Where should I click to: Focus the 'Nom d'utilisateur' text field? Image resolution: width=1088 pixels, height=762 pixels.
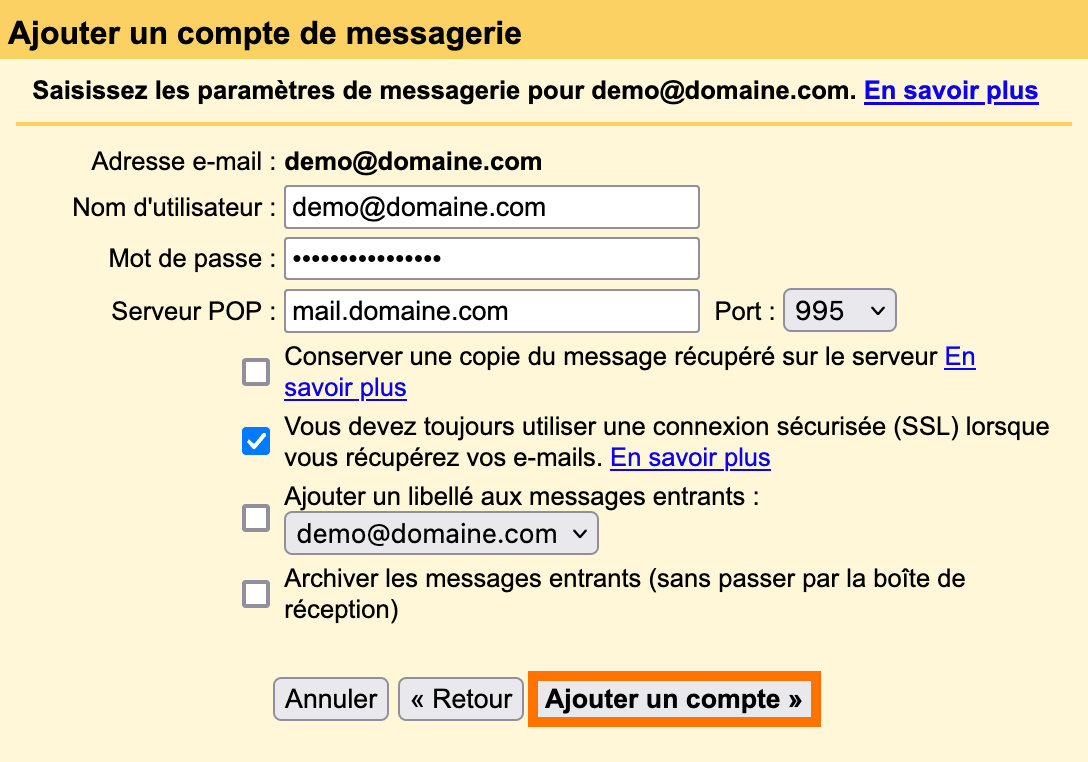click(x=492, y=207)
